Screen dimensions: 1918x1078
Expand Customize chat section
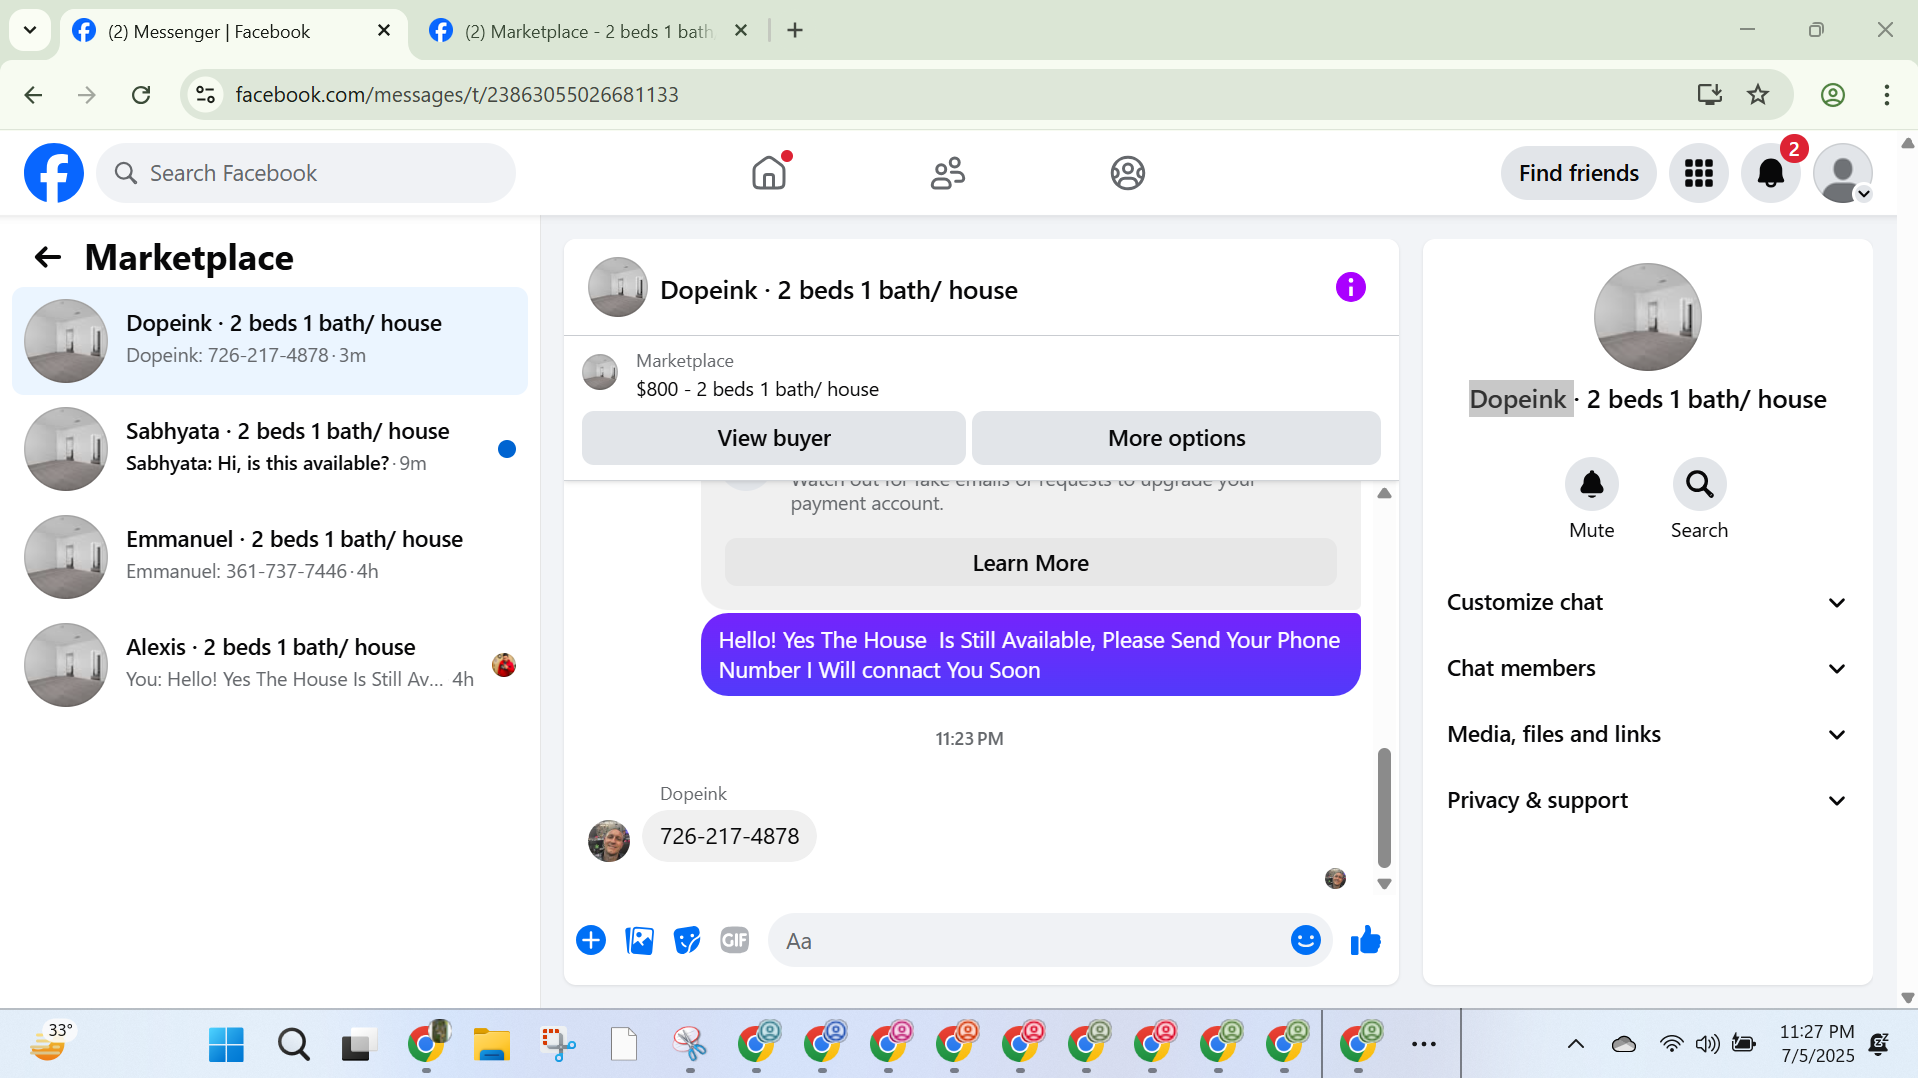pyautogui.click(x=1646, y=602)
